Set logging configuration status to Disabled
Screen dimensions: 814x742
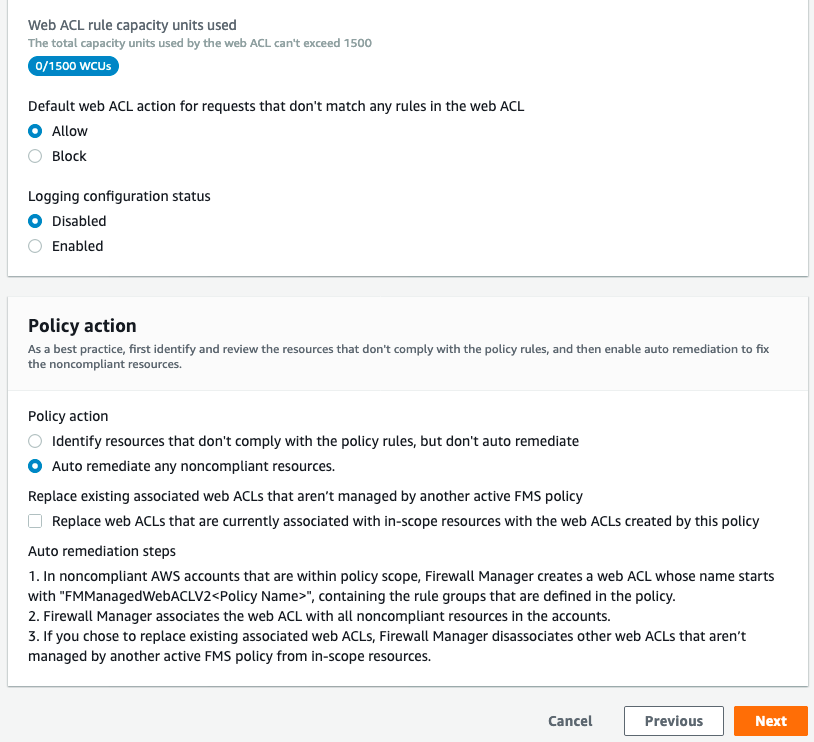pyautogui.click(x=35, y=221)
